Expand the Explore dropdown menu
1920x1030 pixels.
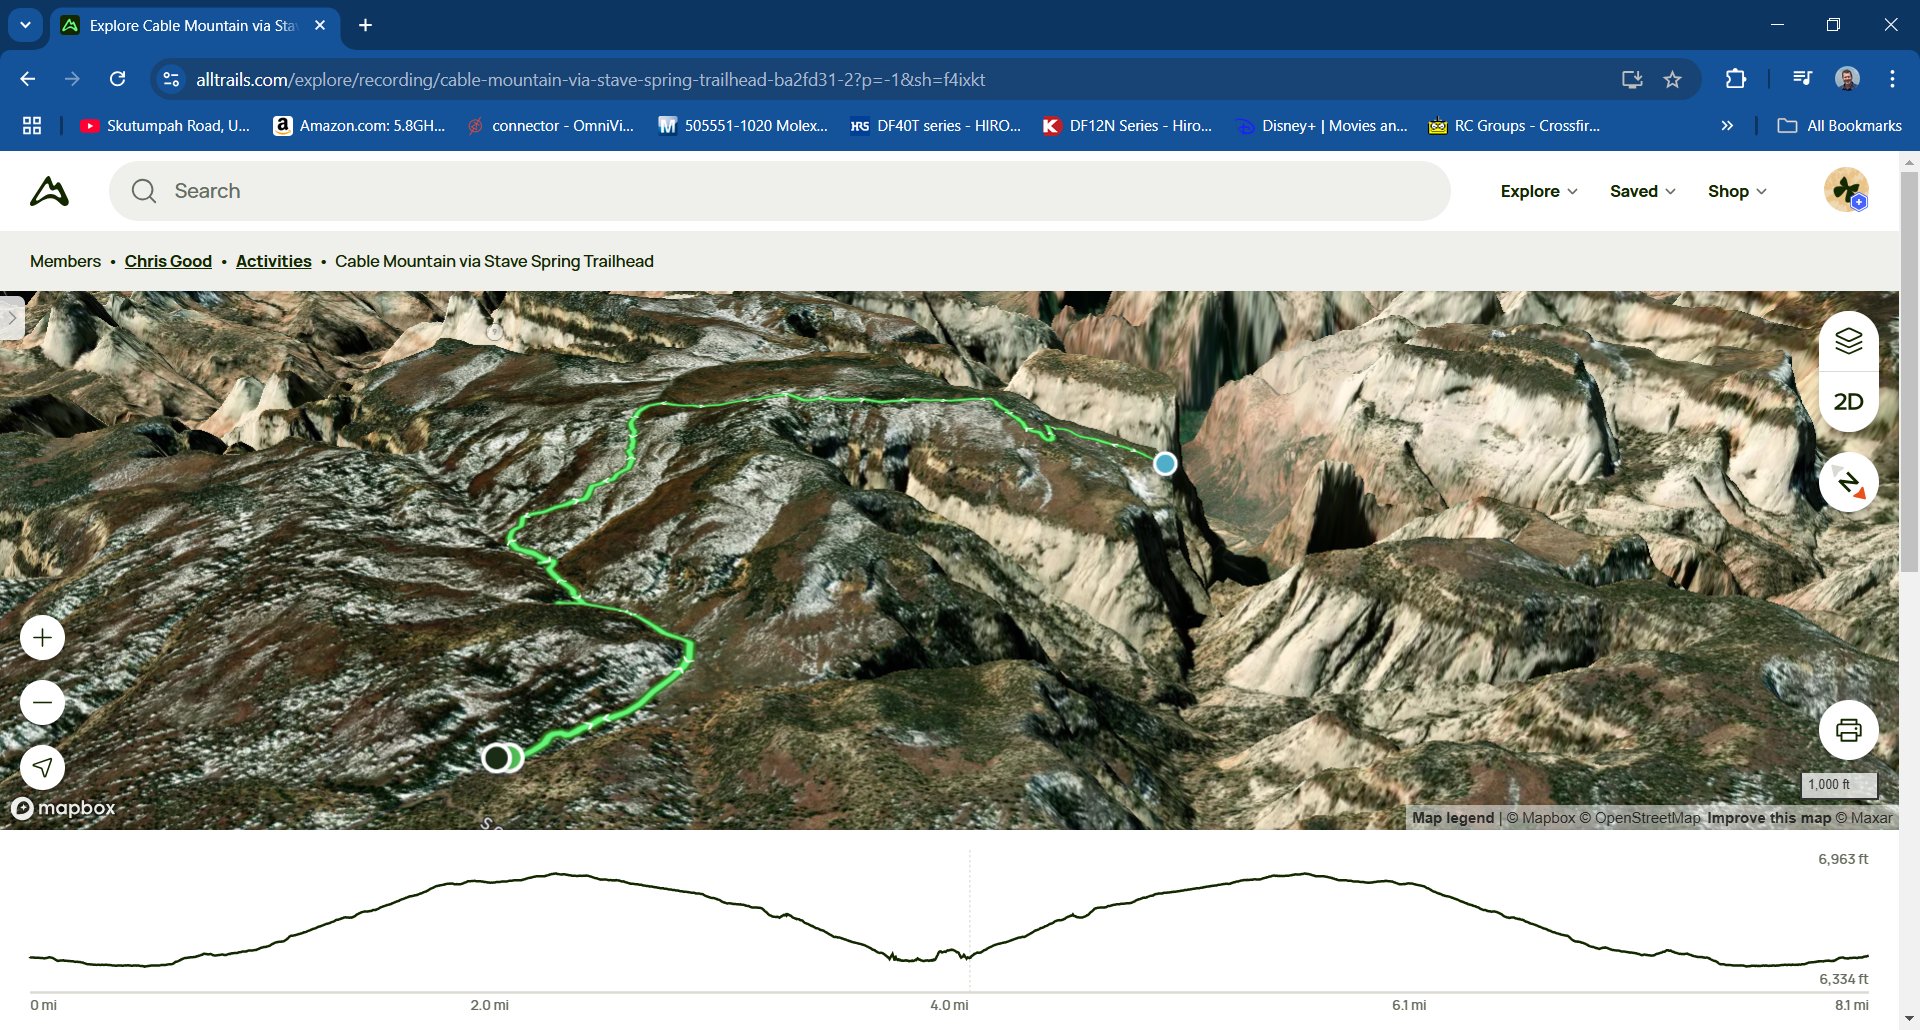click(1538, 191)
